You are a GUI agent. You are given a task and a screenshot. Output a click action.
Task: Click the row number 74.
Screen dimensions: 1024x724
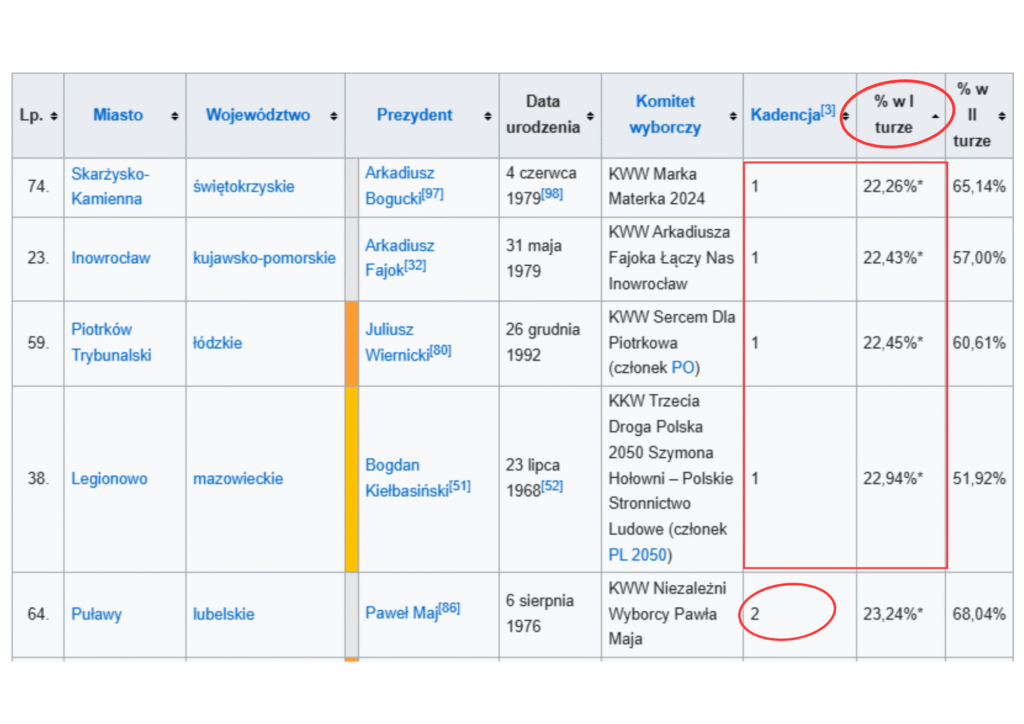click(38, 187)
